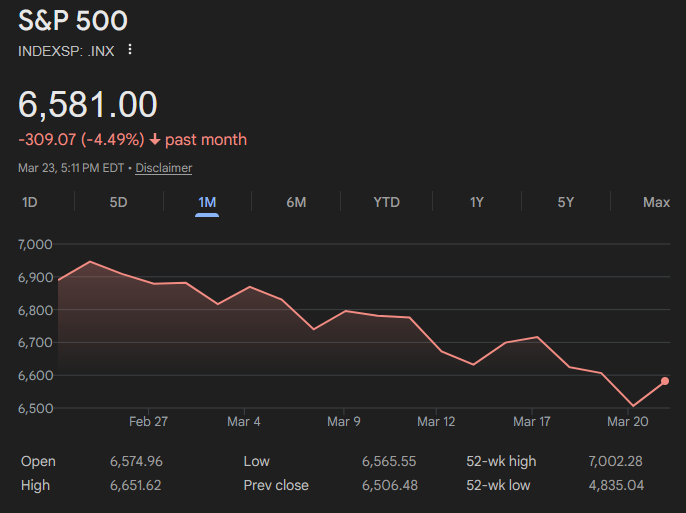
Task: Show the 6M chart range
Action: (296, 202)
